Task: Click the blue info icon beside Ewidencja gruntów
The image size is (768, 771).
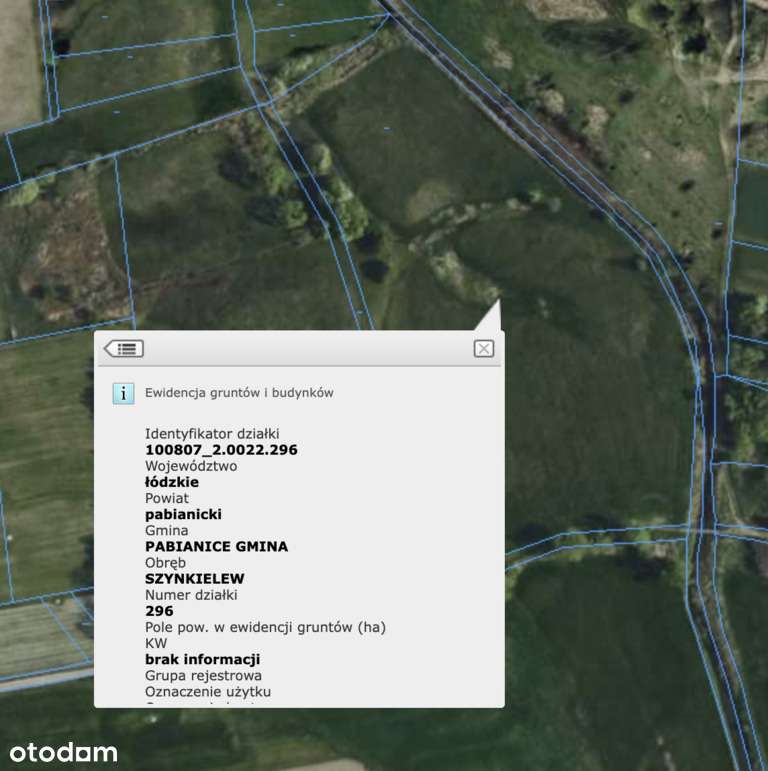Action: point(123,393)
